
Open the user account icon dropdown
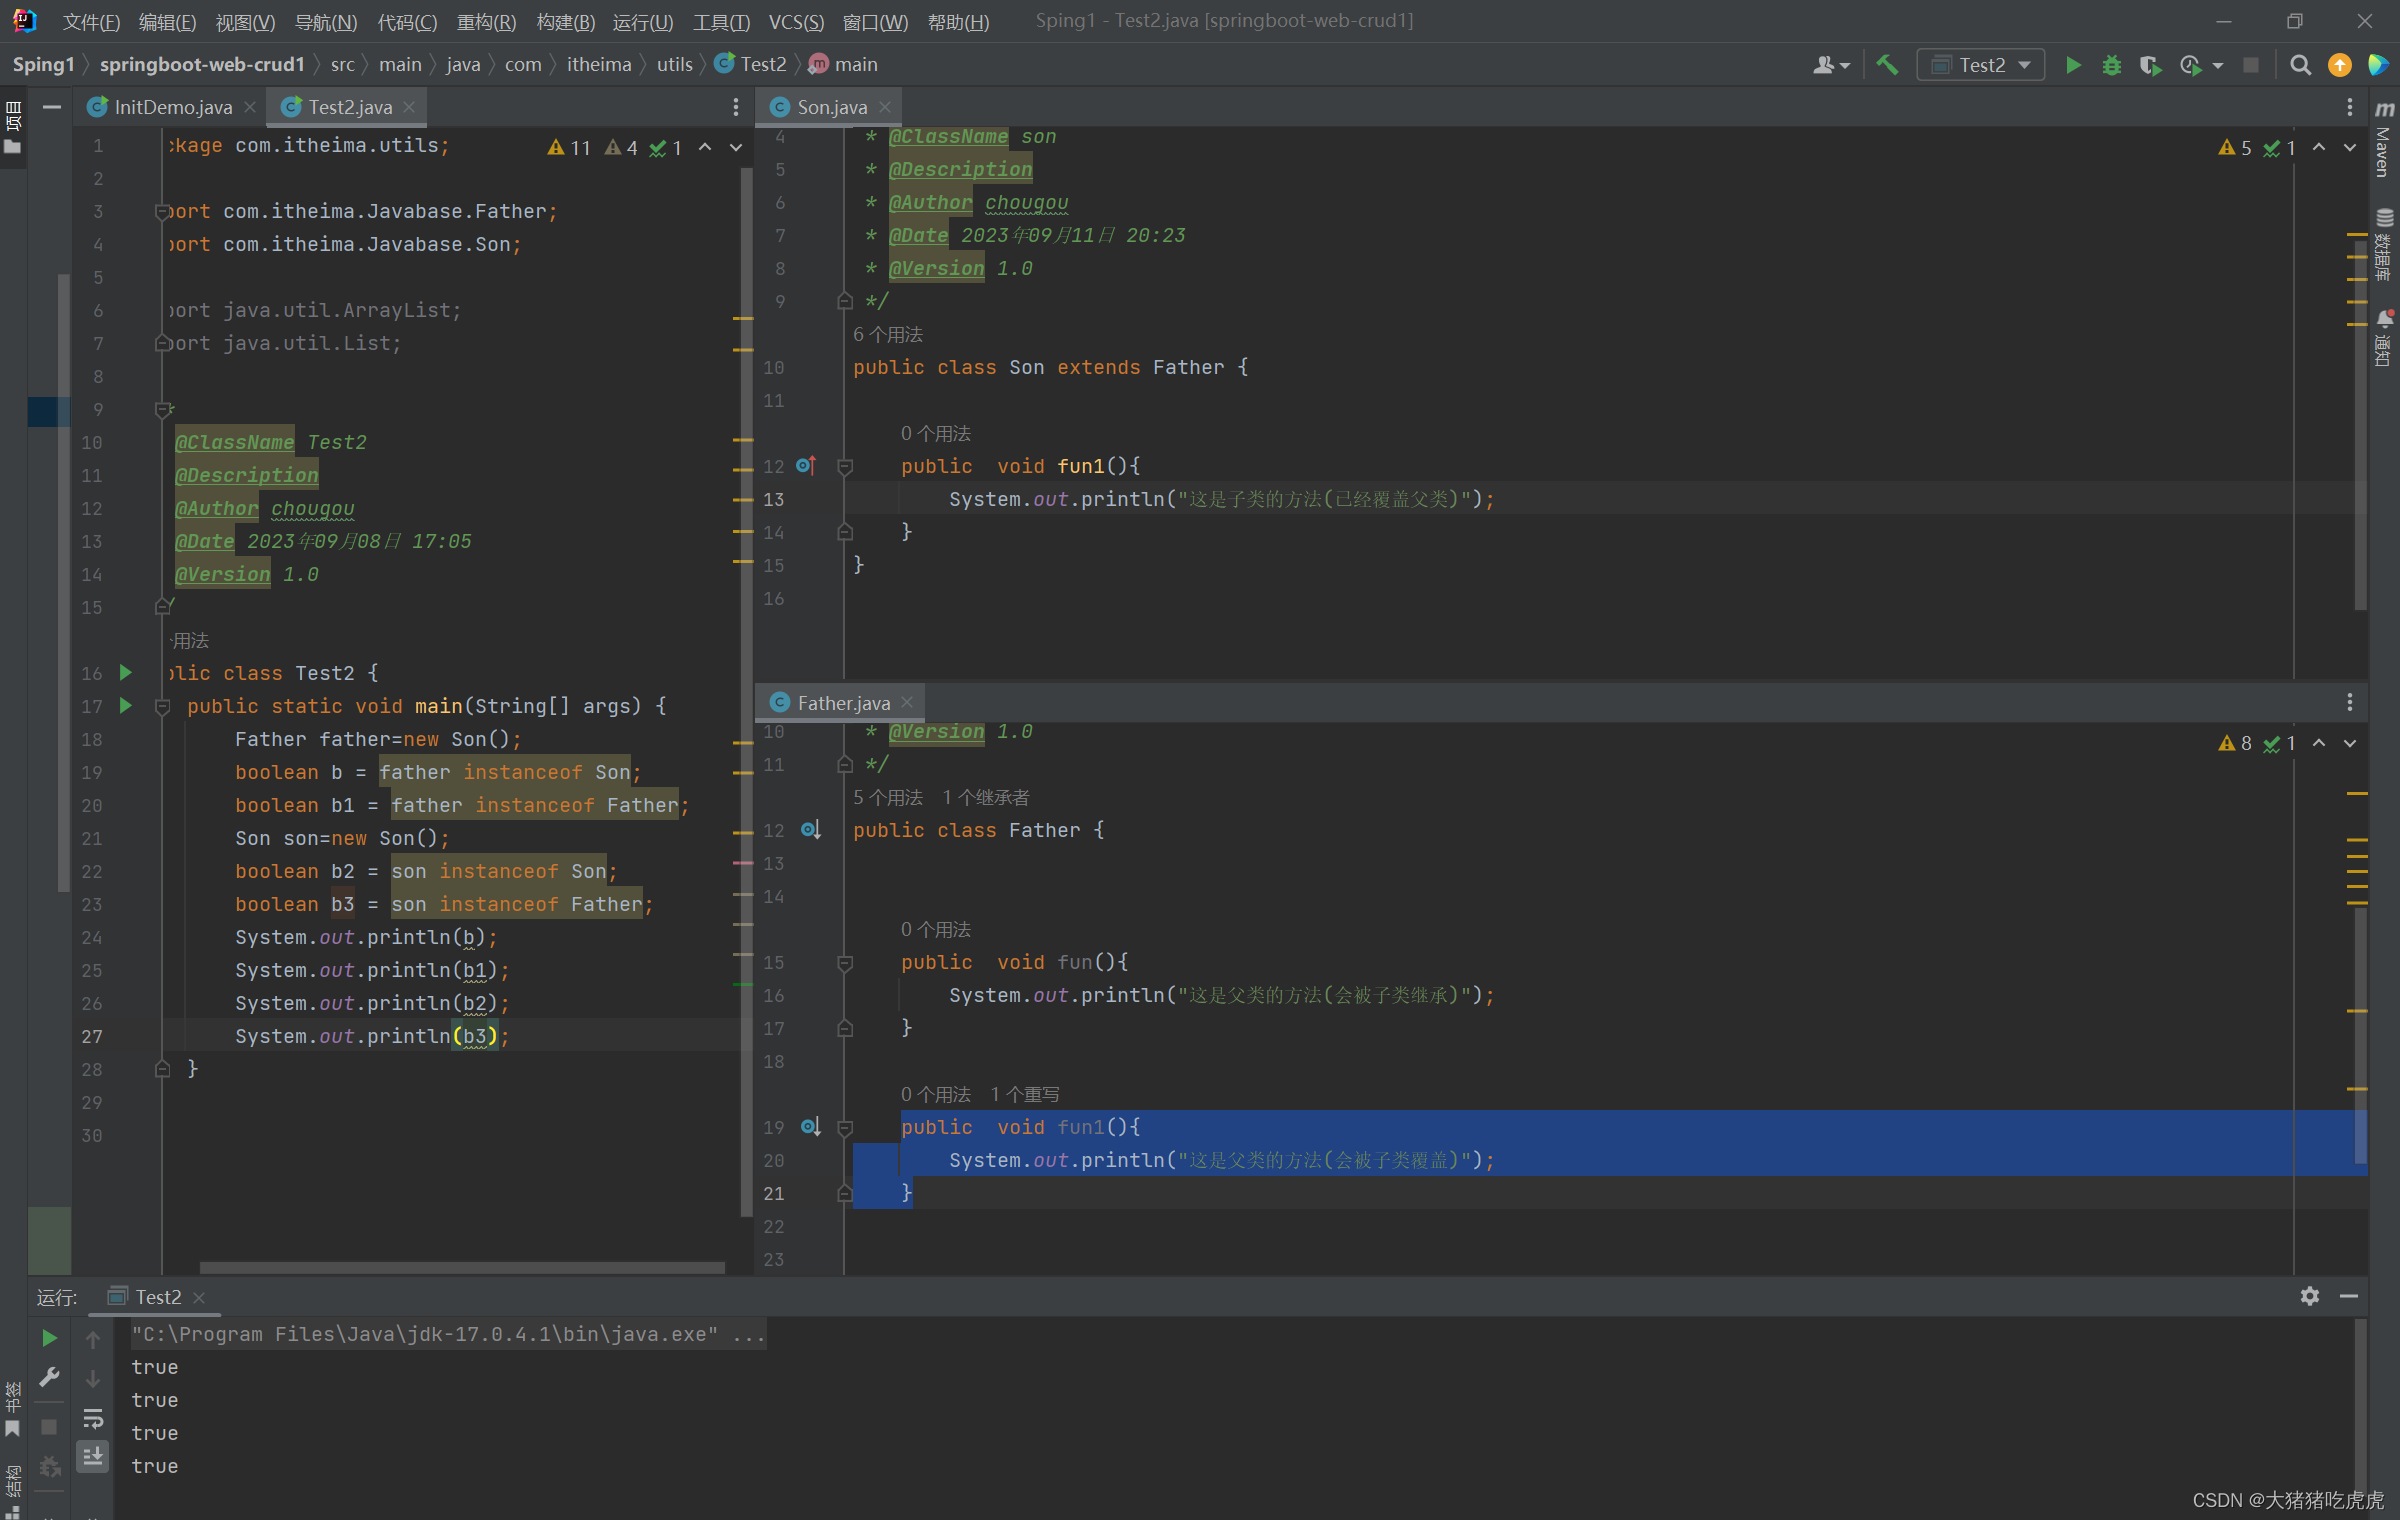point(1831,65)
